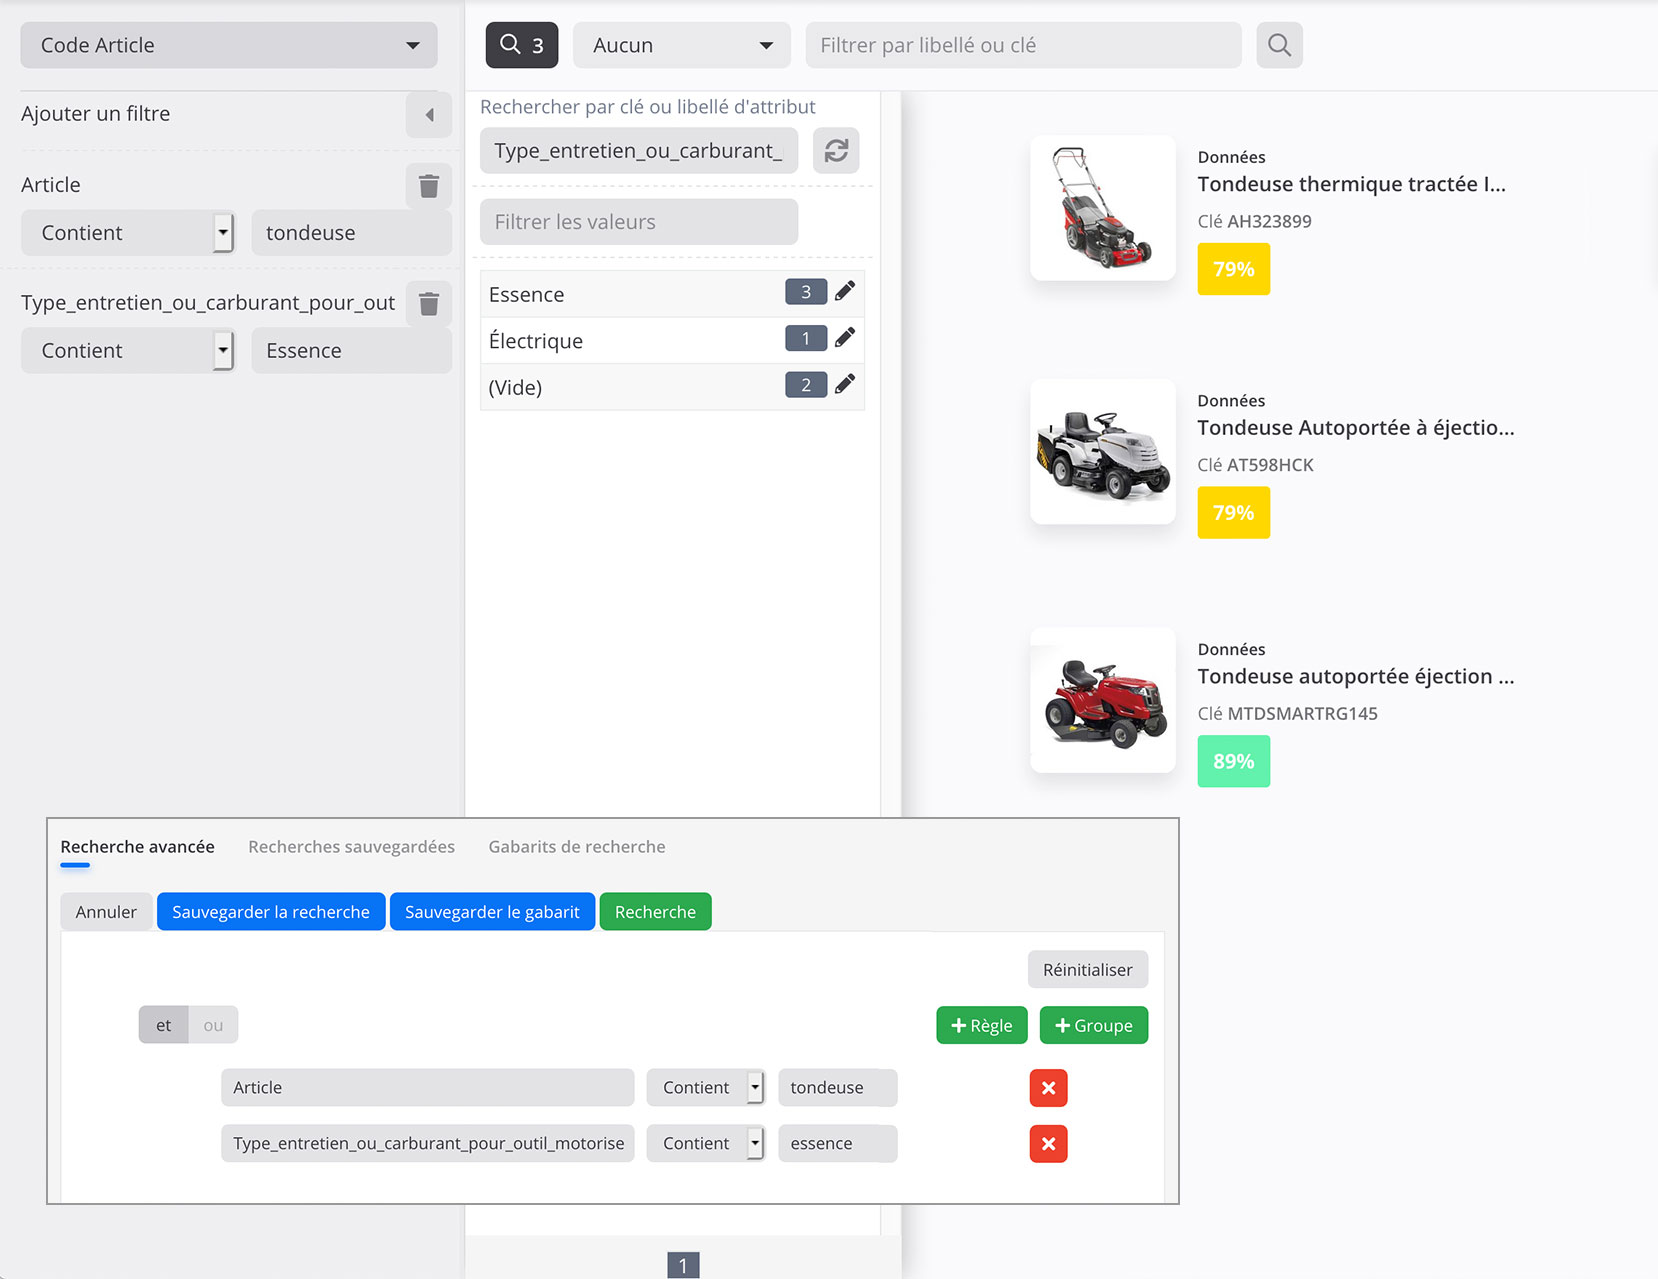Screen dimensions: 1658x1279
Task: Open the Code Article dropdown
Action: point(229,45)
